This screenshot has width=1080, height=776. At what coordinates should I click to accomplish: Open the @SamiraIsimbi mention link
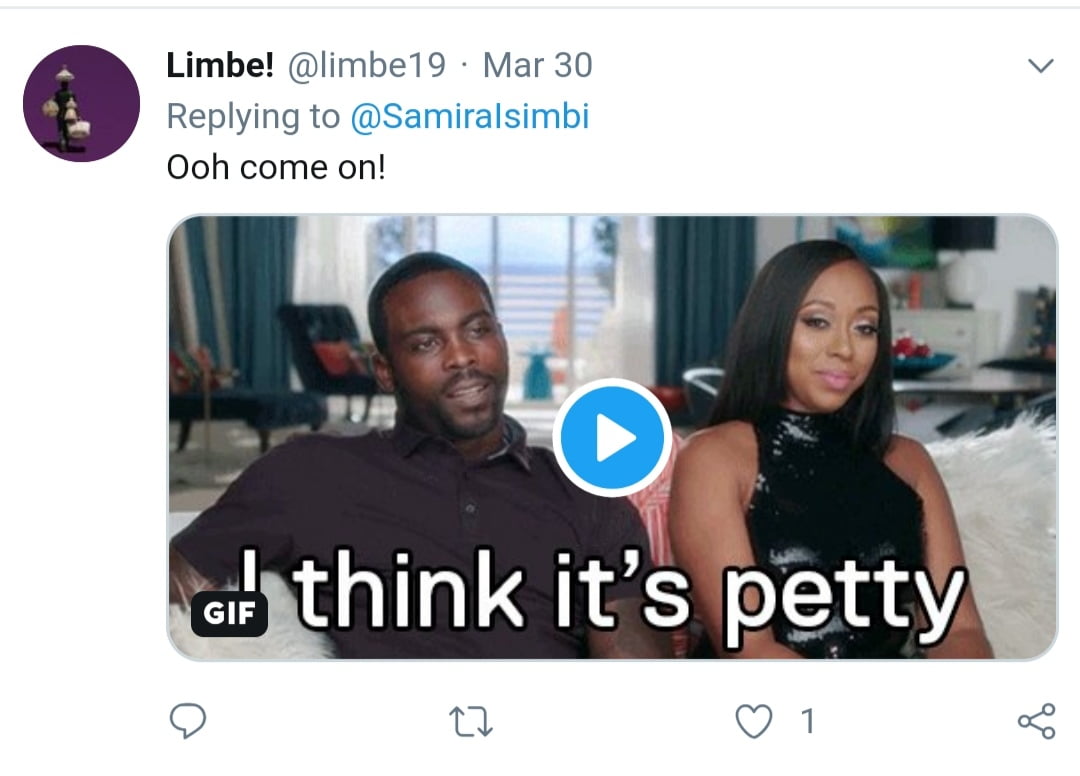pyautogui.click(x=470, y=117)
